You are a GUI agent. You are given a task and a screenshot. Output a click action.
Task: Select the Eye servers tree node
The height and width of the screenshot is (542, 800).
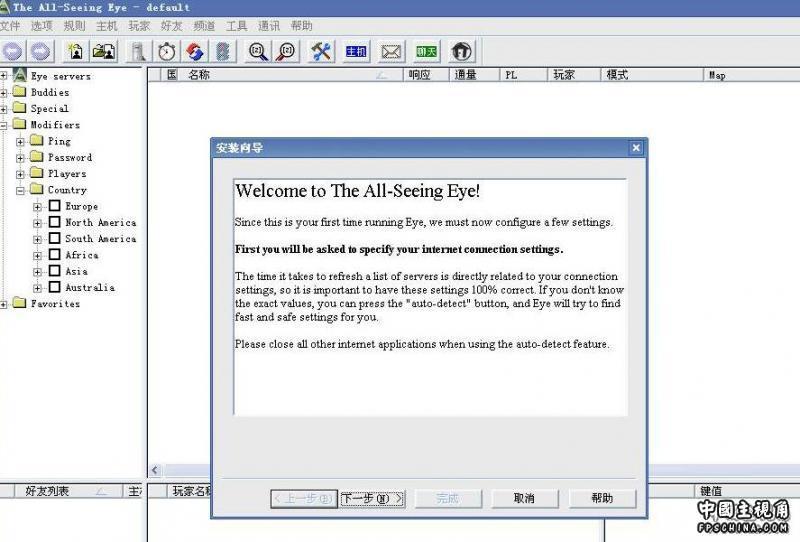(x=61, y=76)
